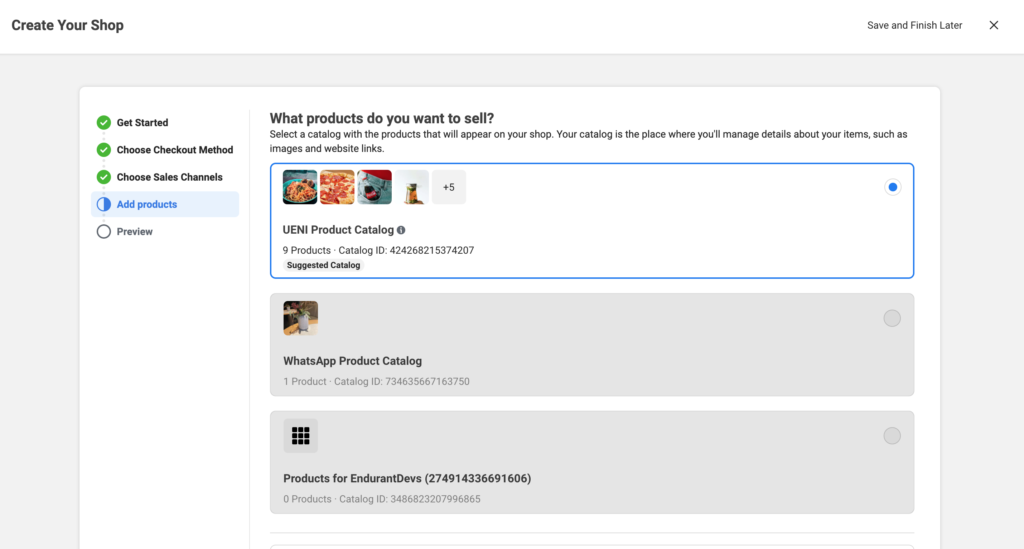
Task: Click the grid icon in EndurantDevs catalog
Action: tap(300, 435)
